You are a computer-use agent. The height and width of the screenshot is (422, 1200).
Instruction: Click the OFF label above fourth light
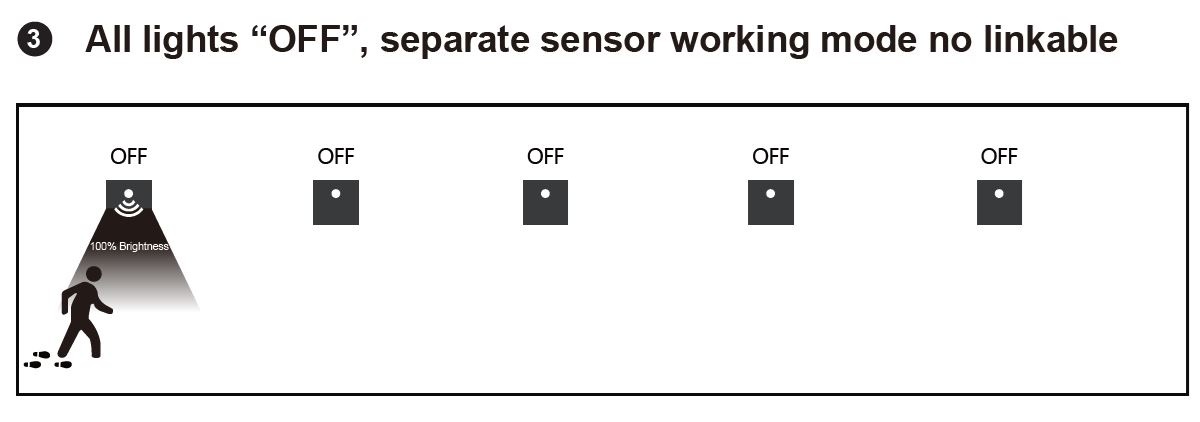point(770,156)
